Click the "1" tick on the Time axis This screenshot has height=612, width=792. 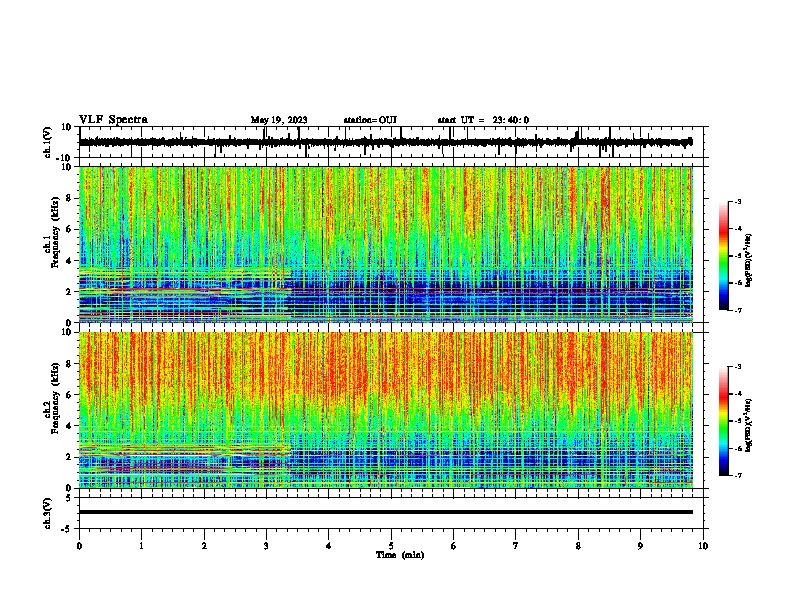141,546
